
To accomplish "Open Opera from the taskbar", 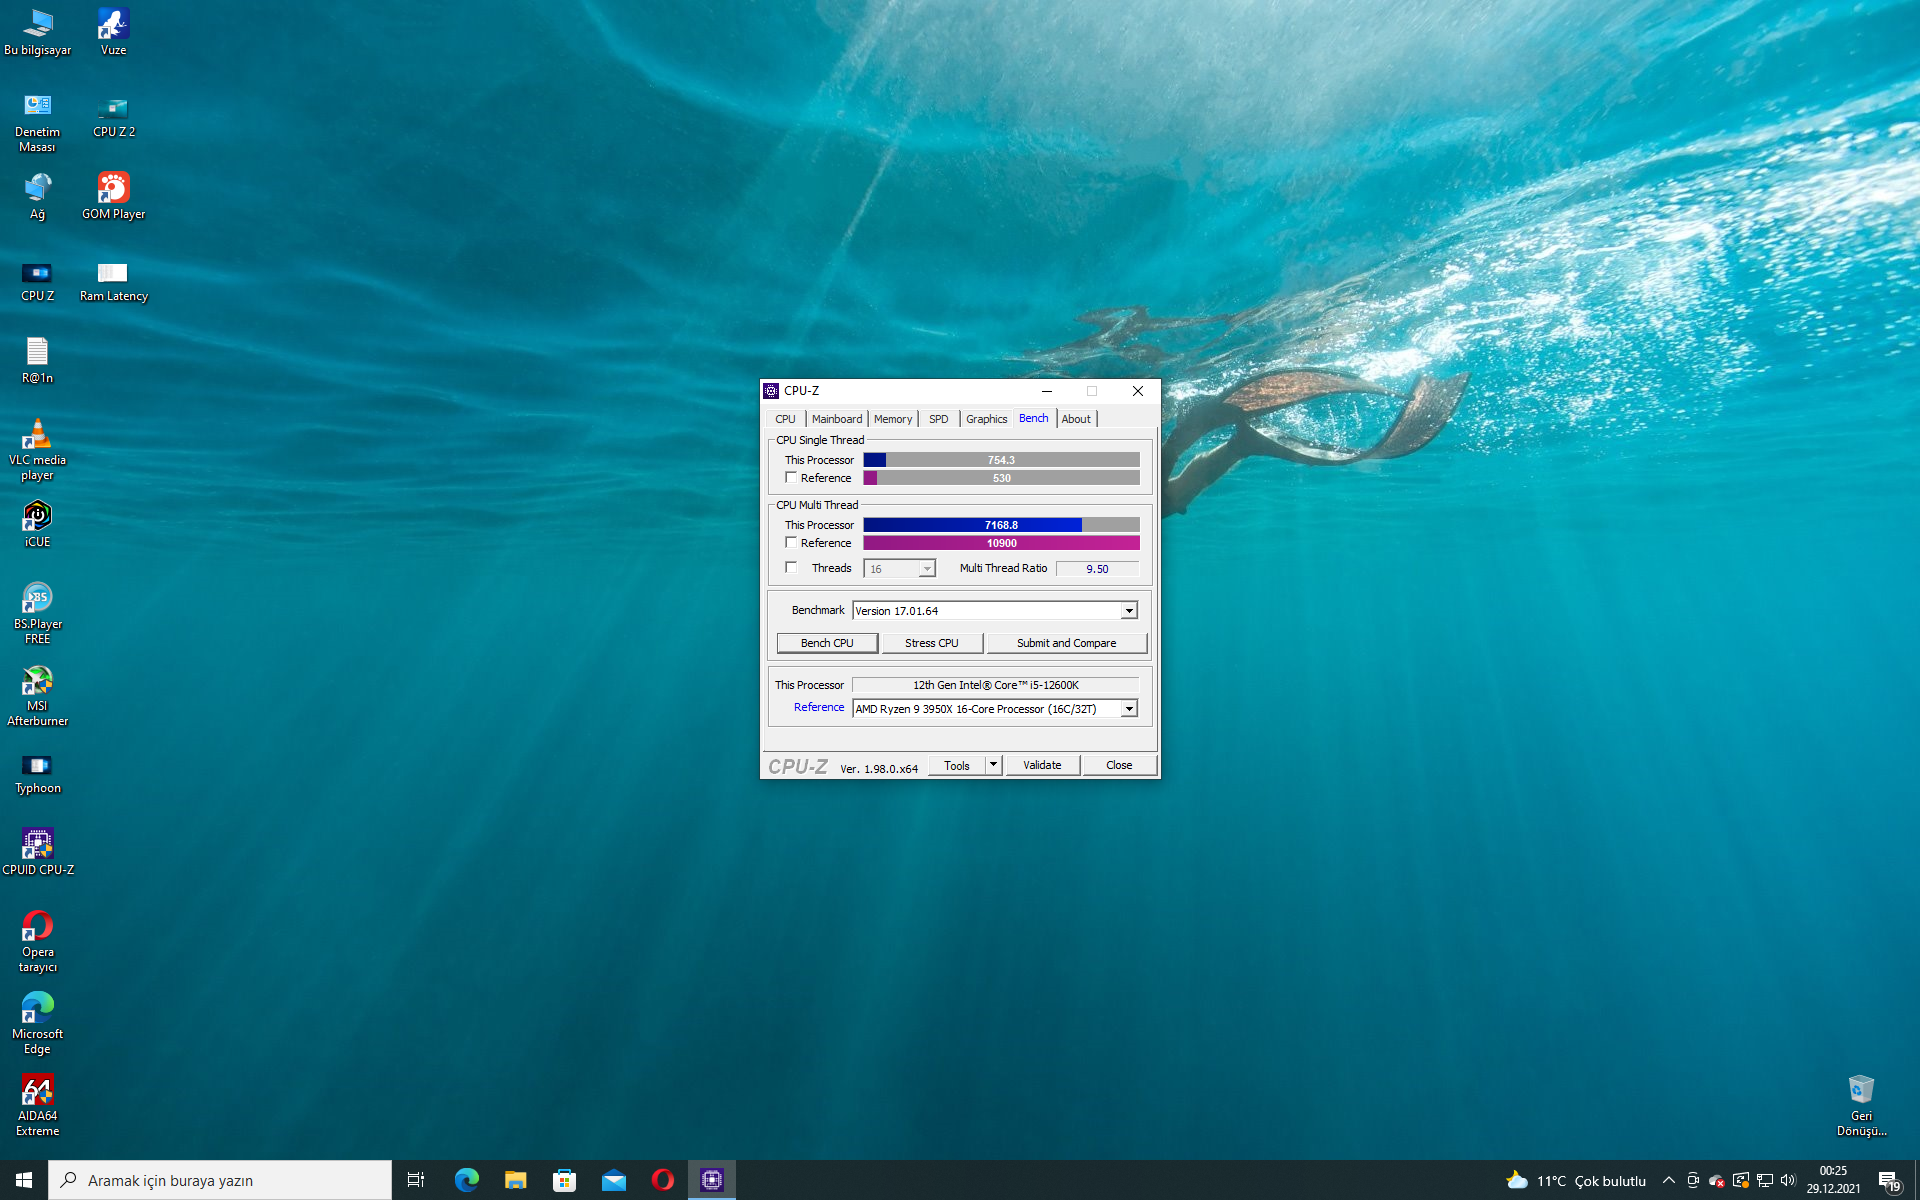I will [662, 1180].
